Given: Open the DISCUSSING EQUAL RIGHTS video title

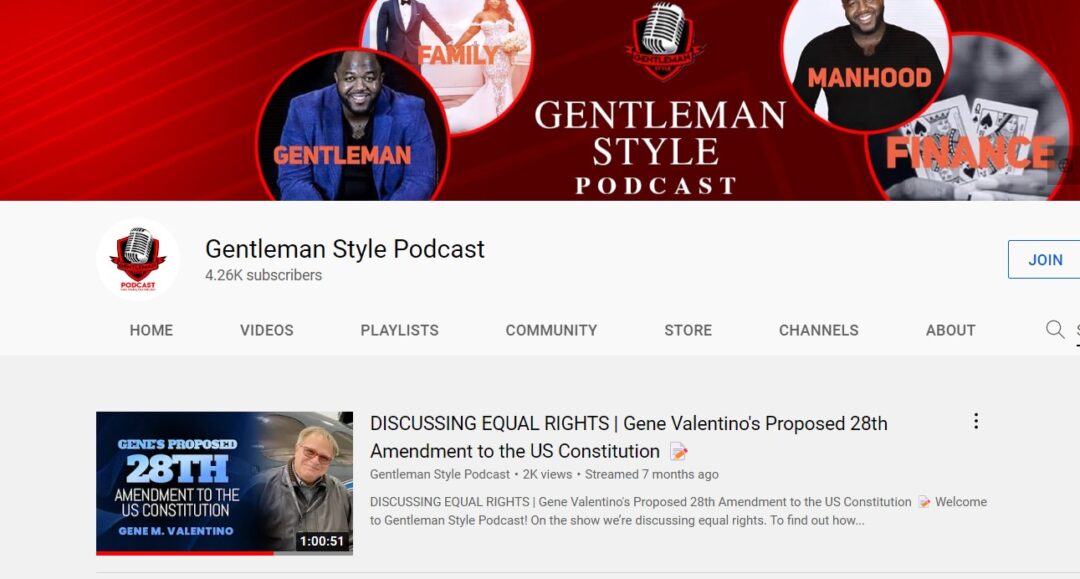Looking at the screenshot, I should click(x=628, y=437).
